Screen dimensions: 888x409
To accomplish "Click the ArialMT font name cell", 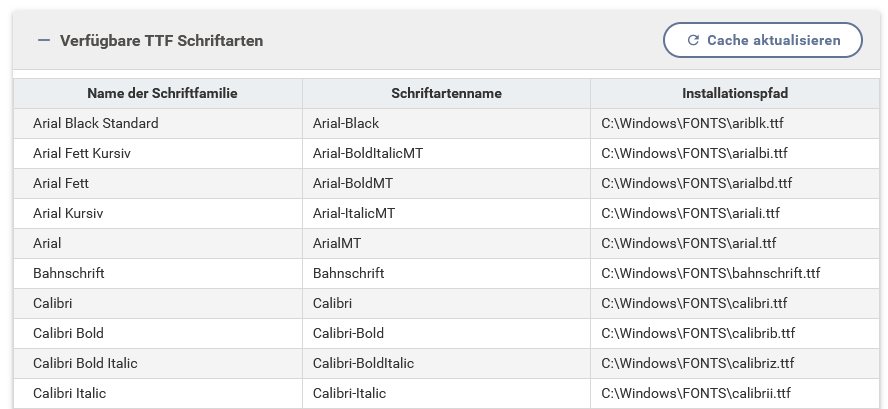I will point(337,244).
